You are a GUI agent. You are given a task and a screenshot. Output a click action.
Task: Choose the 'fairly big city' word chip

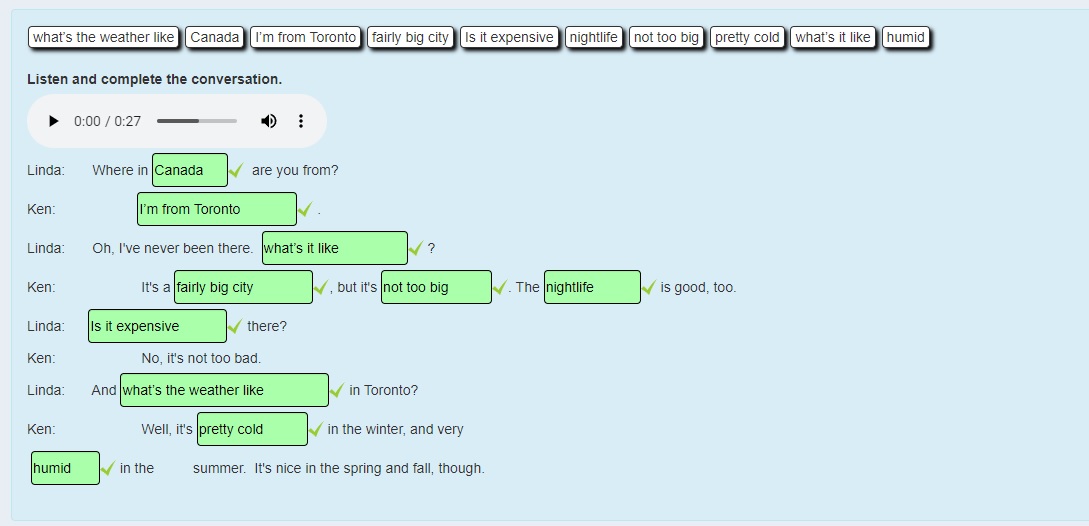click(x=410, y=37)
